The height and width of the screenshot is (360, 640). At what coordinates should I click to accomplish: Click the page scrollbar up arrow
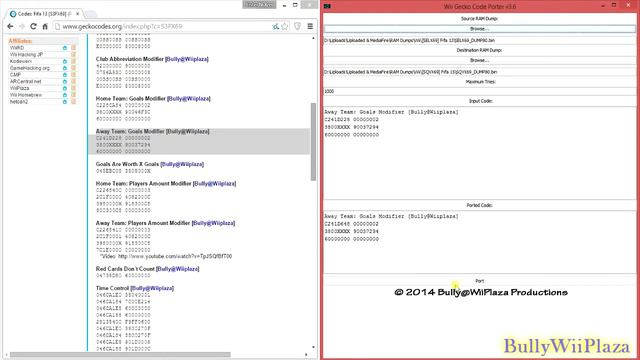(313, 38)
